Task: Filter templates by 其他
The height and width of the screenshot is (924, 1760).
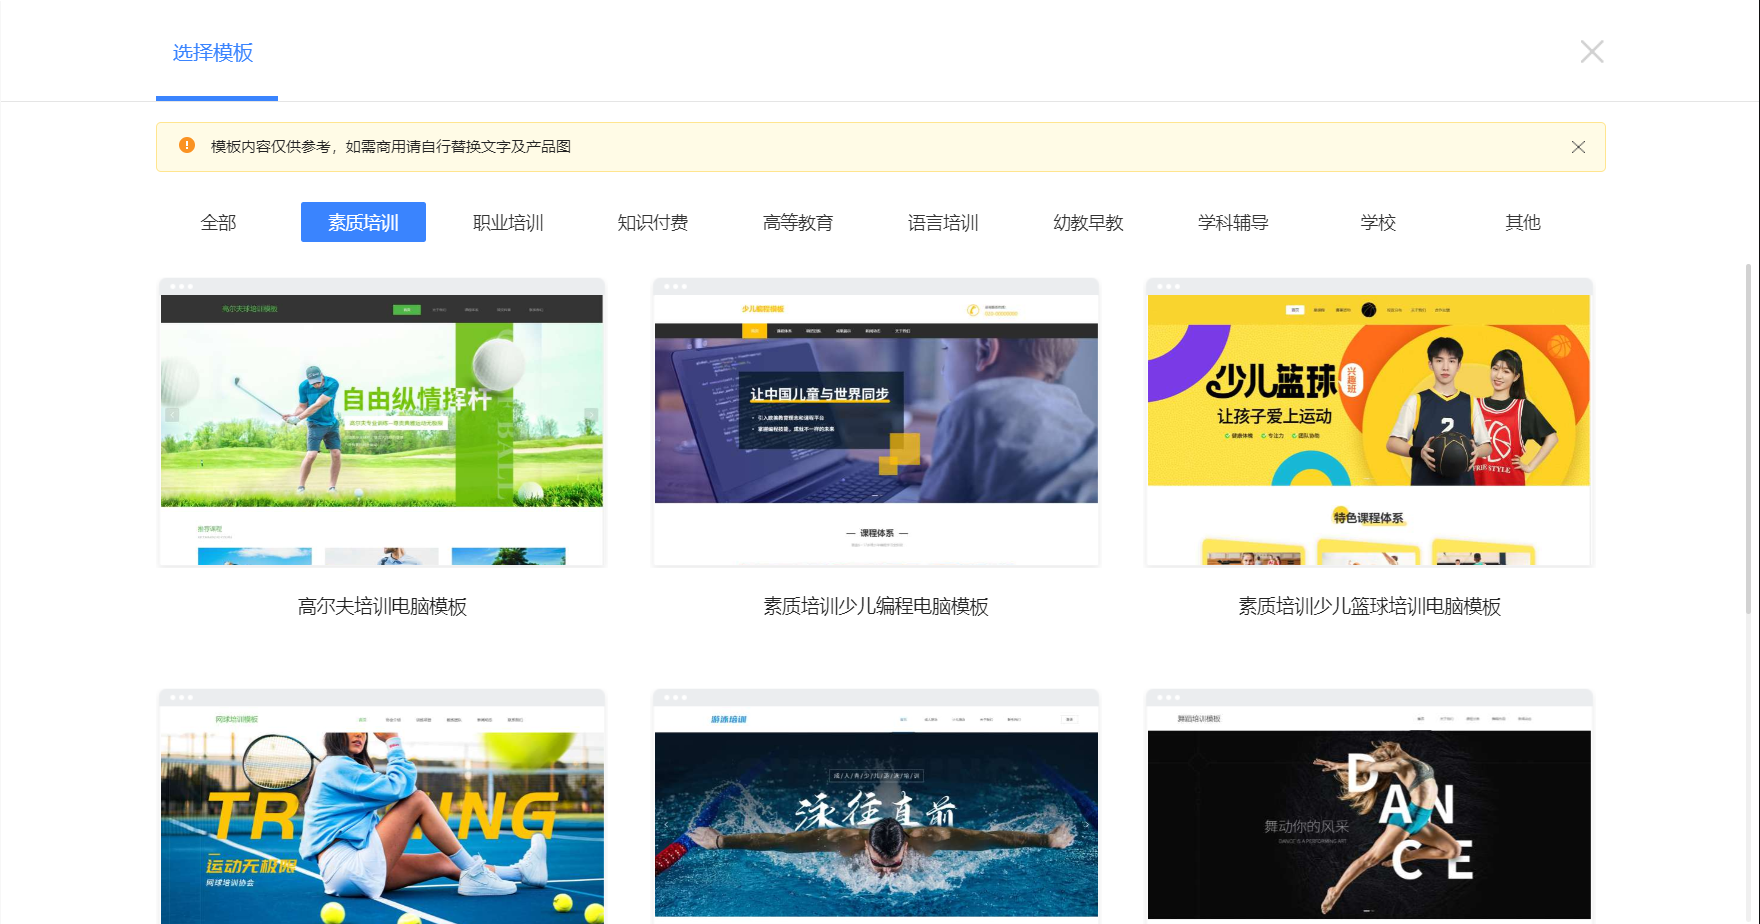Action: pos(1523,222)
